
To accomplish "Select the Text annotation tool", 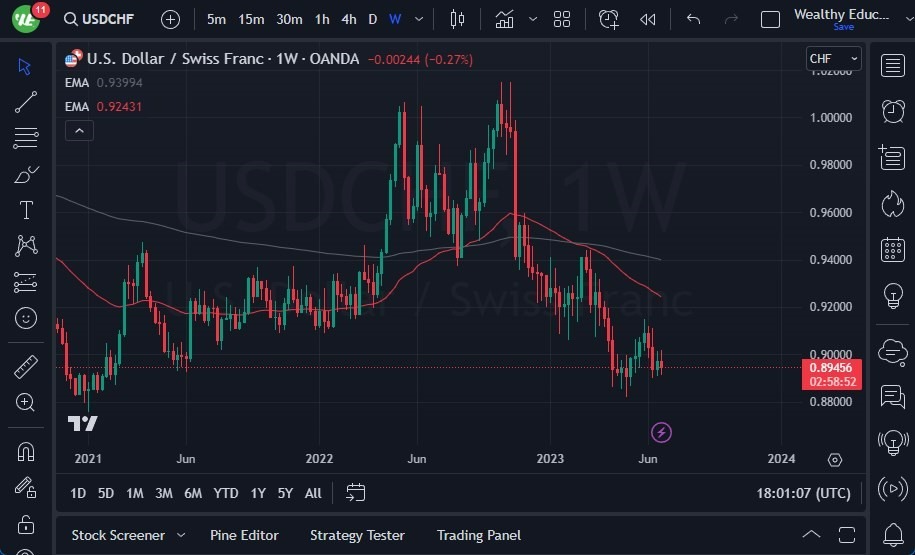I will (x=26, y=210).
